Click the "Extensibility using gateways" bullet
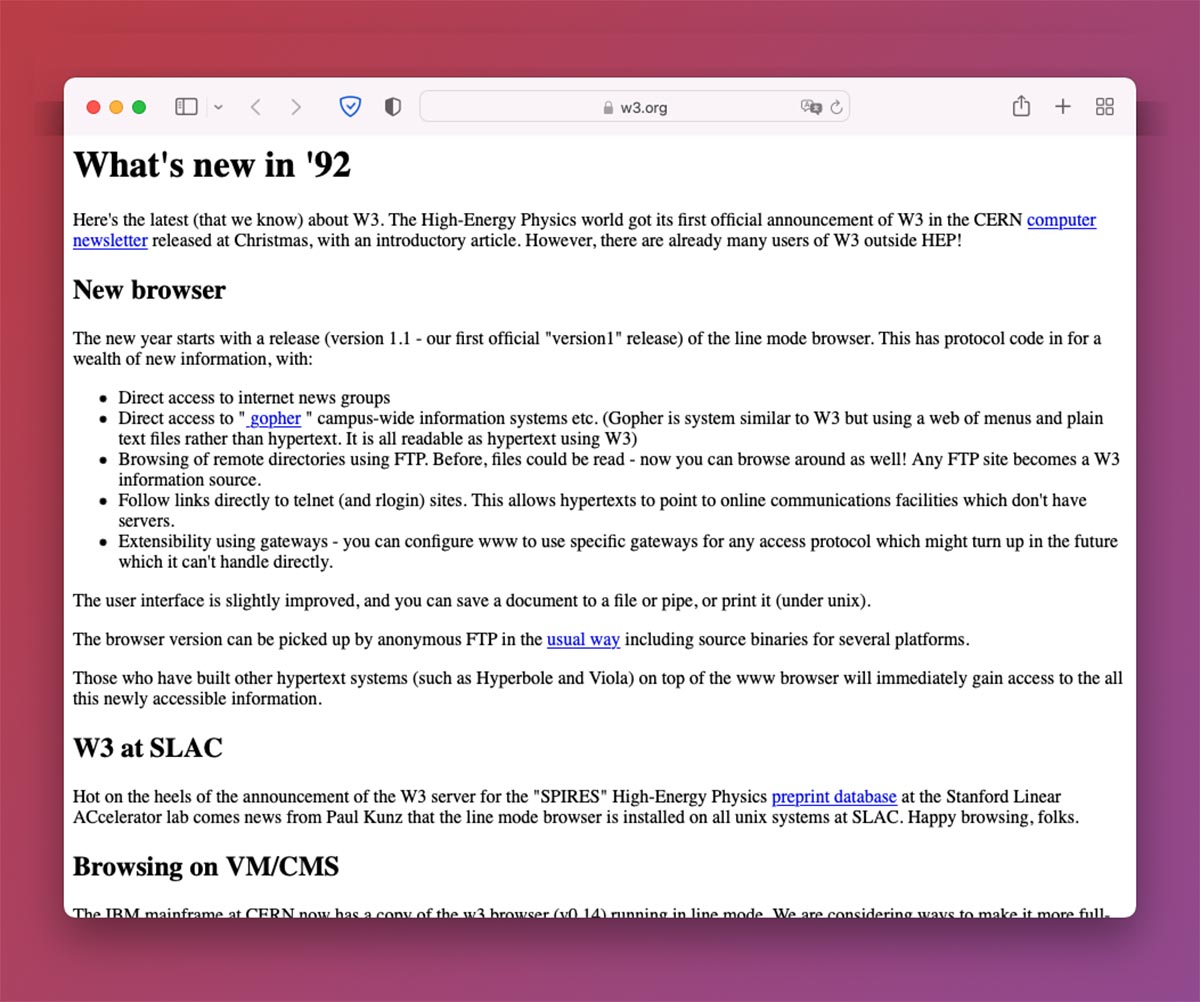This screenshot has height=1002, width=1200. 618,551
